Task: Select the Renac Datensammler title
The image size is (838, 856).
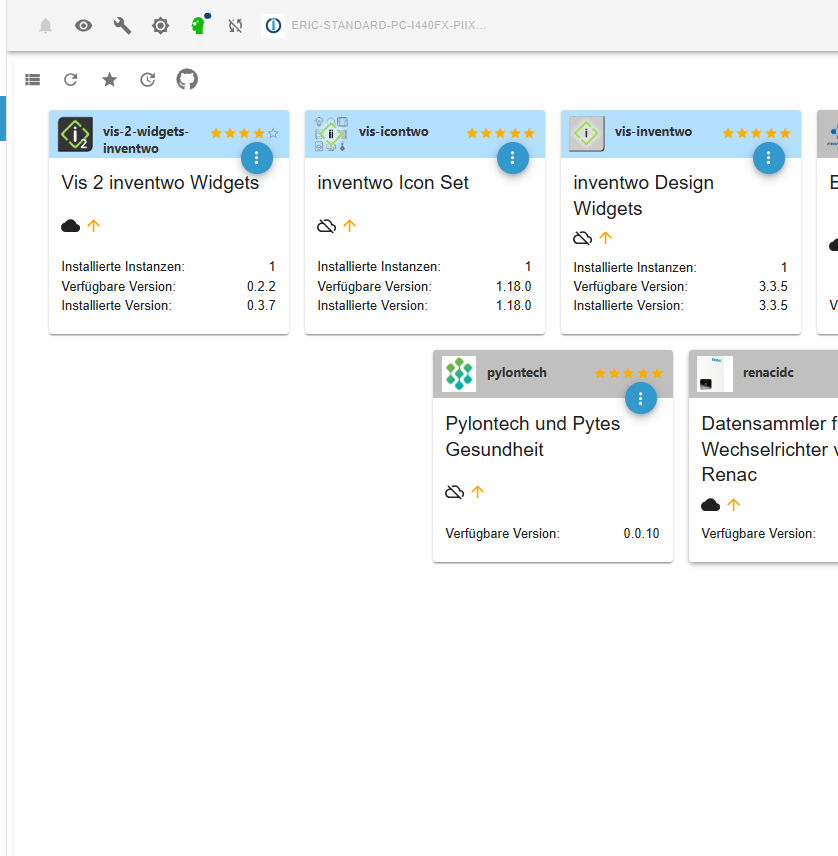Action: (x=769, y=449)
